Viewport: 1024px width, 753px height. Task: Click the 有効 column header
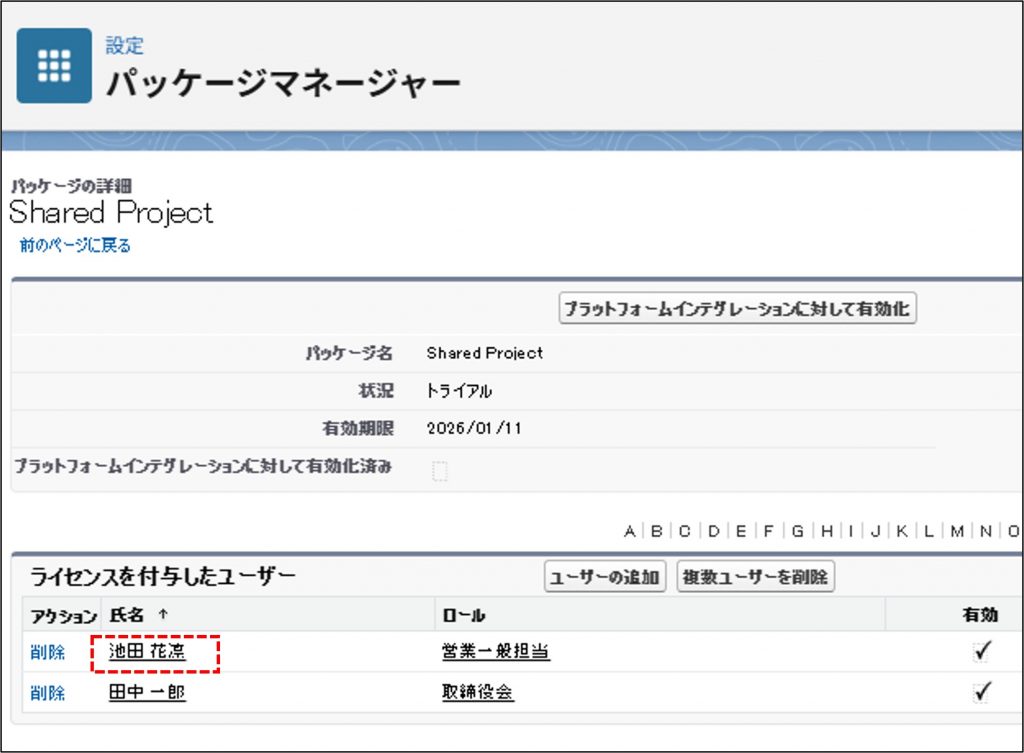coord(978,615)
